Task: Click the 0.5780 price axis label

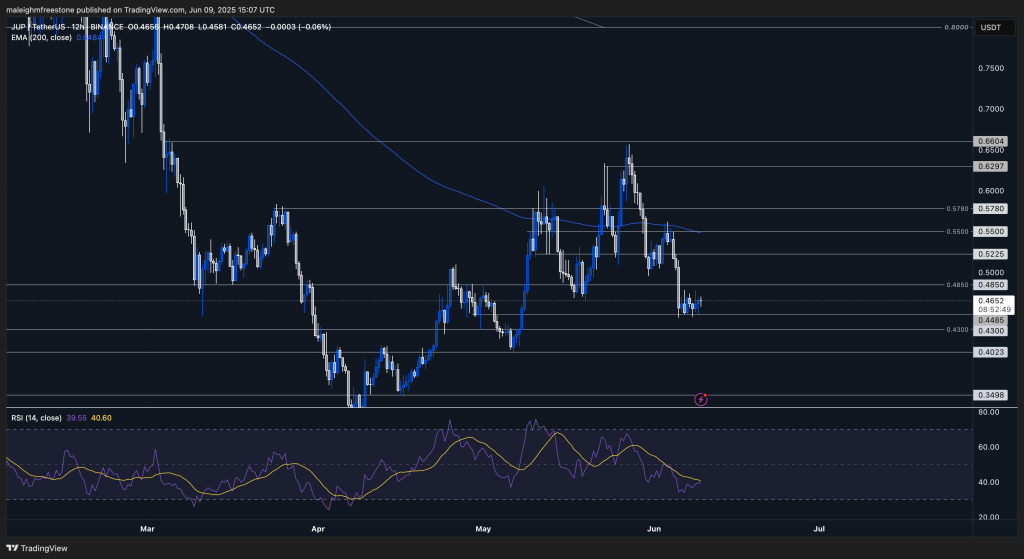Action: (x=988, y=209)
